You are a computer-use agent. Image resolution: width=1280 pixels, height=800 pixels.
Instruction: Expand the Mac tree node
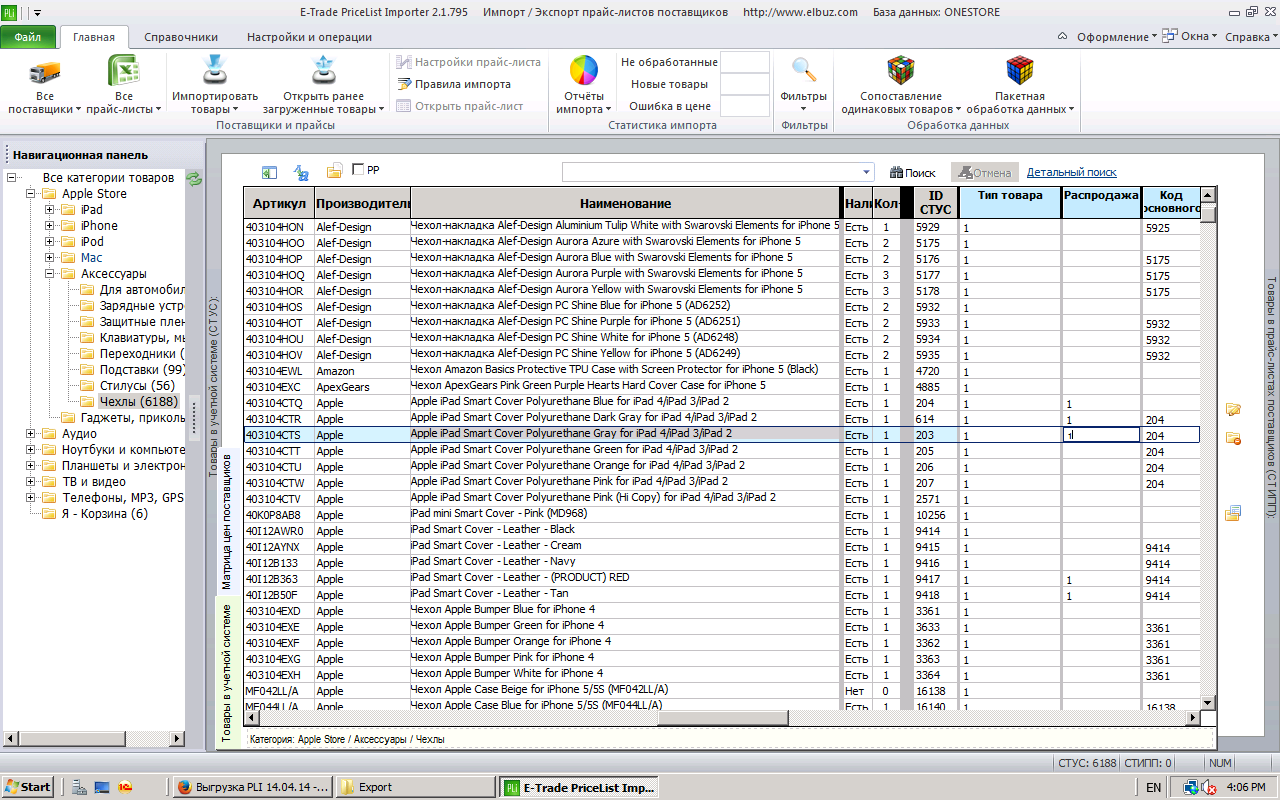click(49, 258)
